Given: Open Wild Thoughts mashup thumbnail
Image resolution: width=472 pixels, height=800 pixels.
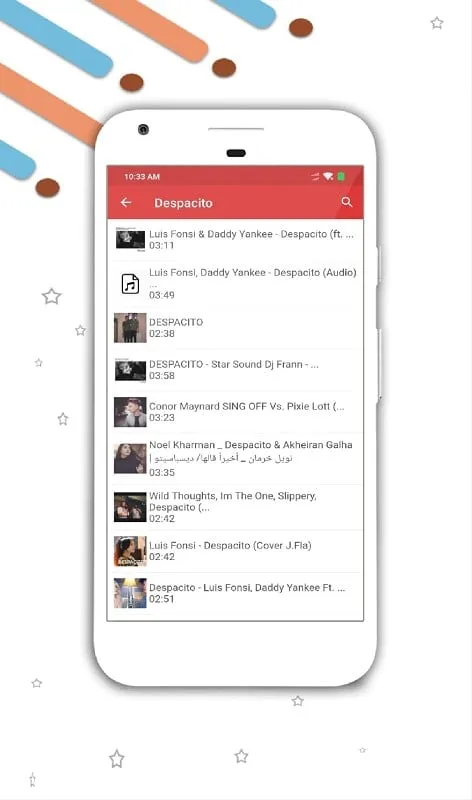Looking at the screenshot, I should coord(130,507).
